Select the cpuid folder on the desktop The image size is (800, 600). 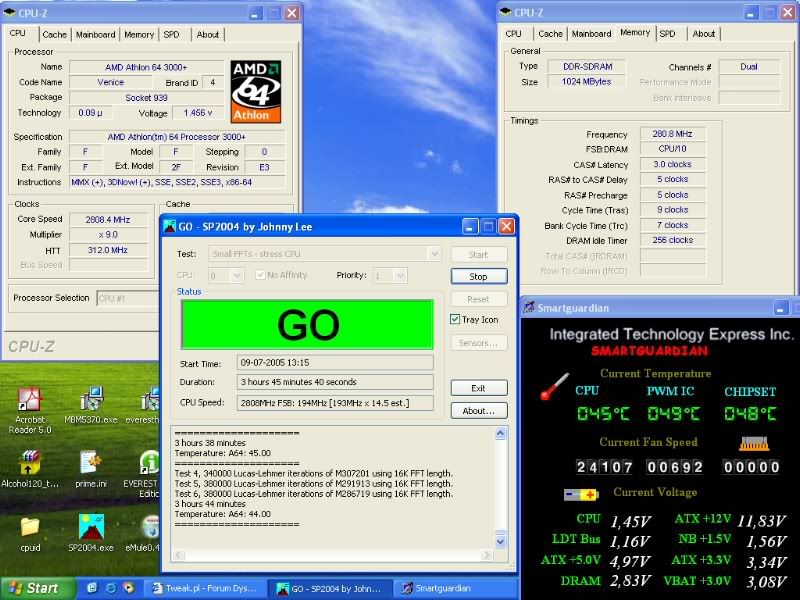30,527
